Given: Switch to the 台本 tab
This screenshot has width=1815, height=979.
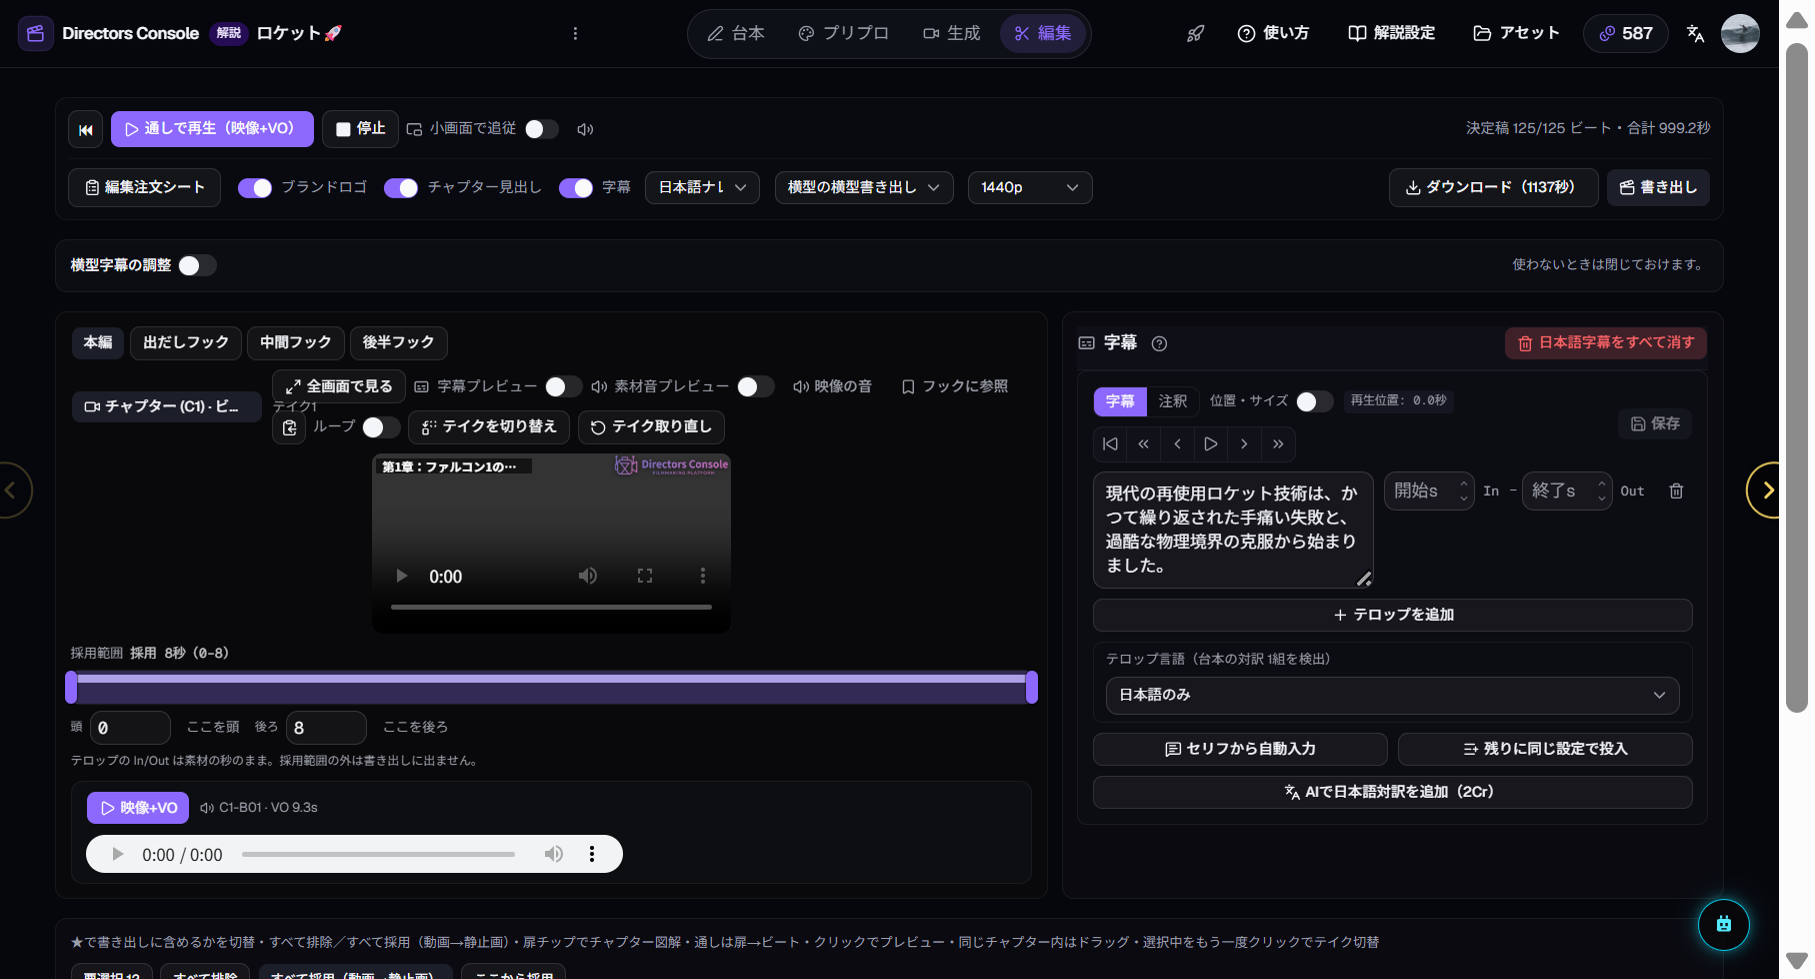Looking at the screenshot, I should tap(736, 33).
